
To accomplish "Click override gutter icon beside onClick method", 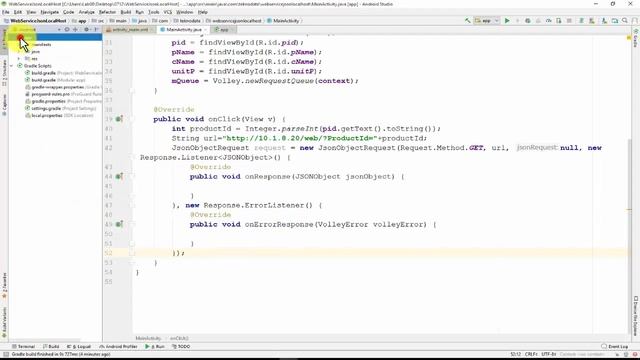I will [119, 119].
